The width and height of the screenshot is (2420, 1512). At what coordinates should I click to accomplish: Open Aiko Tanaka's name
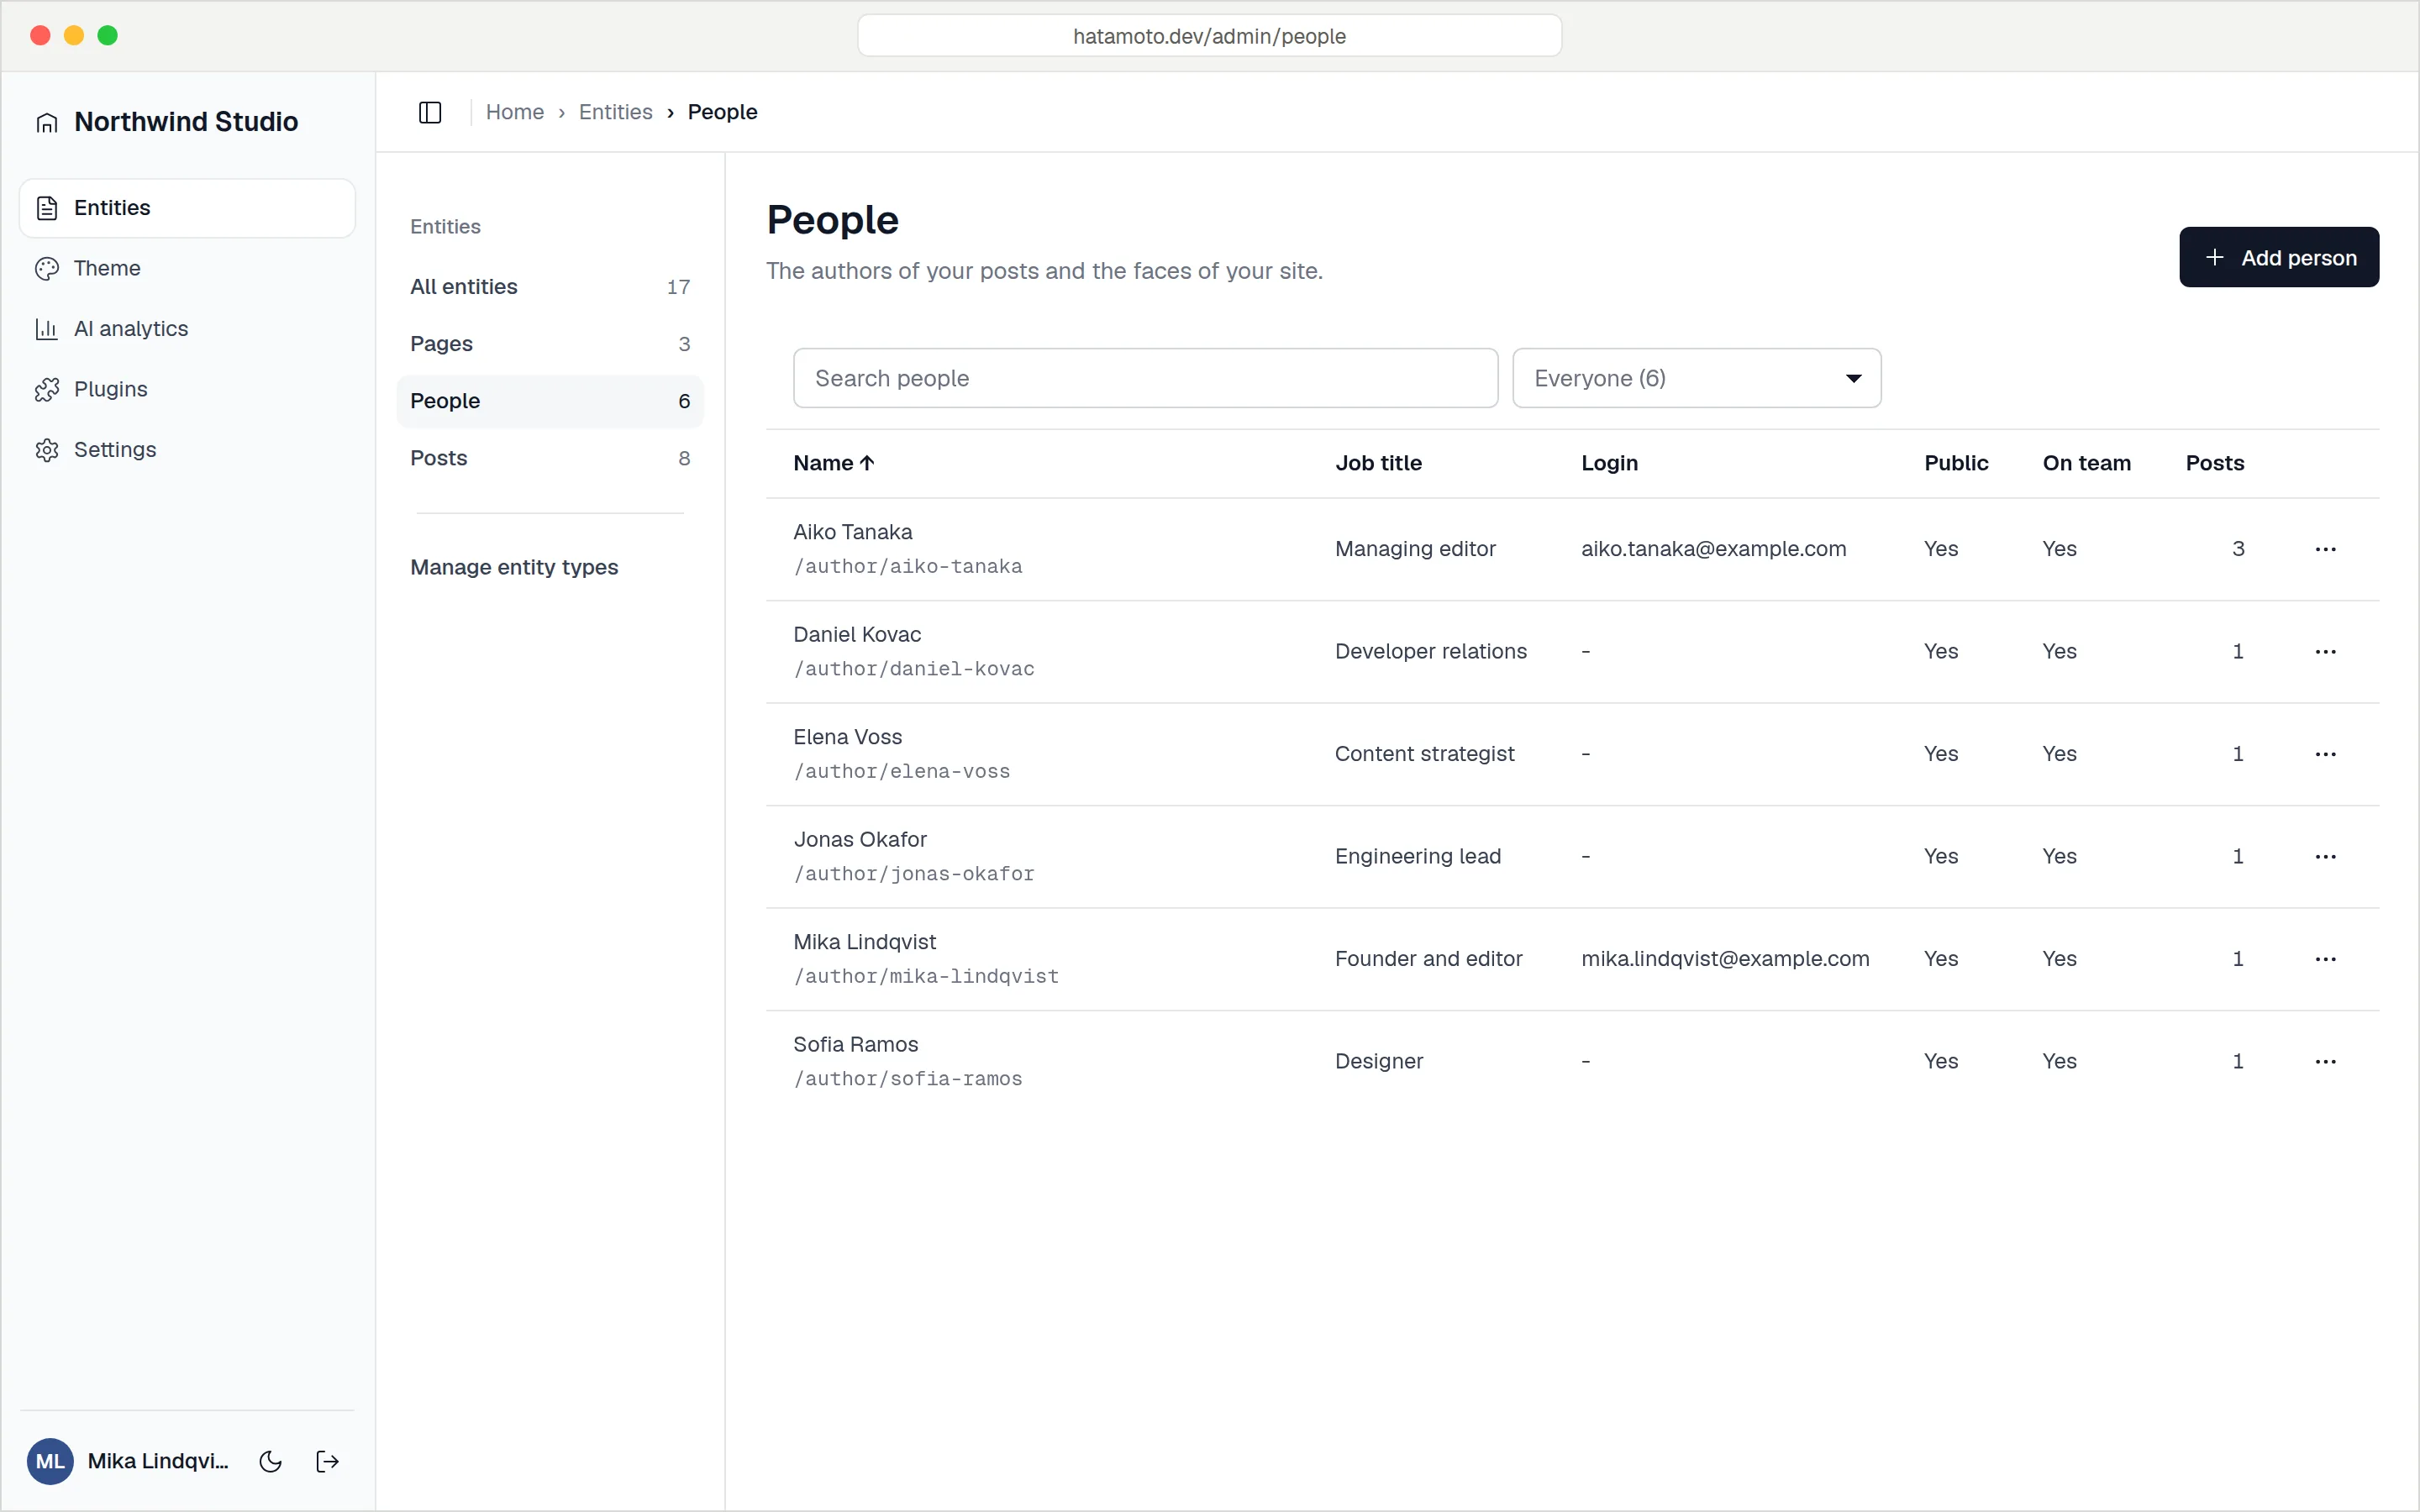coord(852,532)
